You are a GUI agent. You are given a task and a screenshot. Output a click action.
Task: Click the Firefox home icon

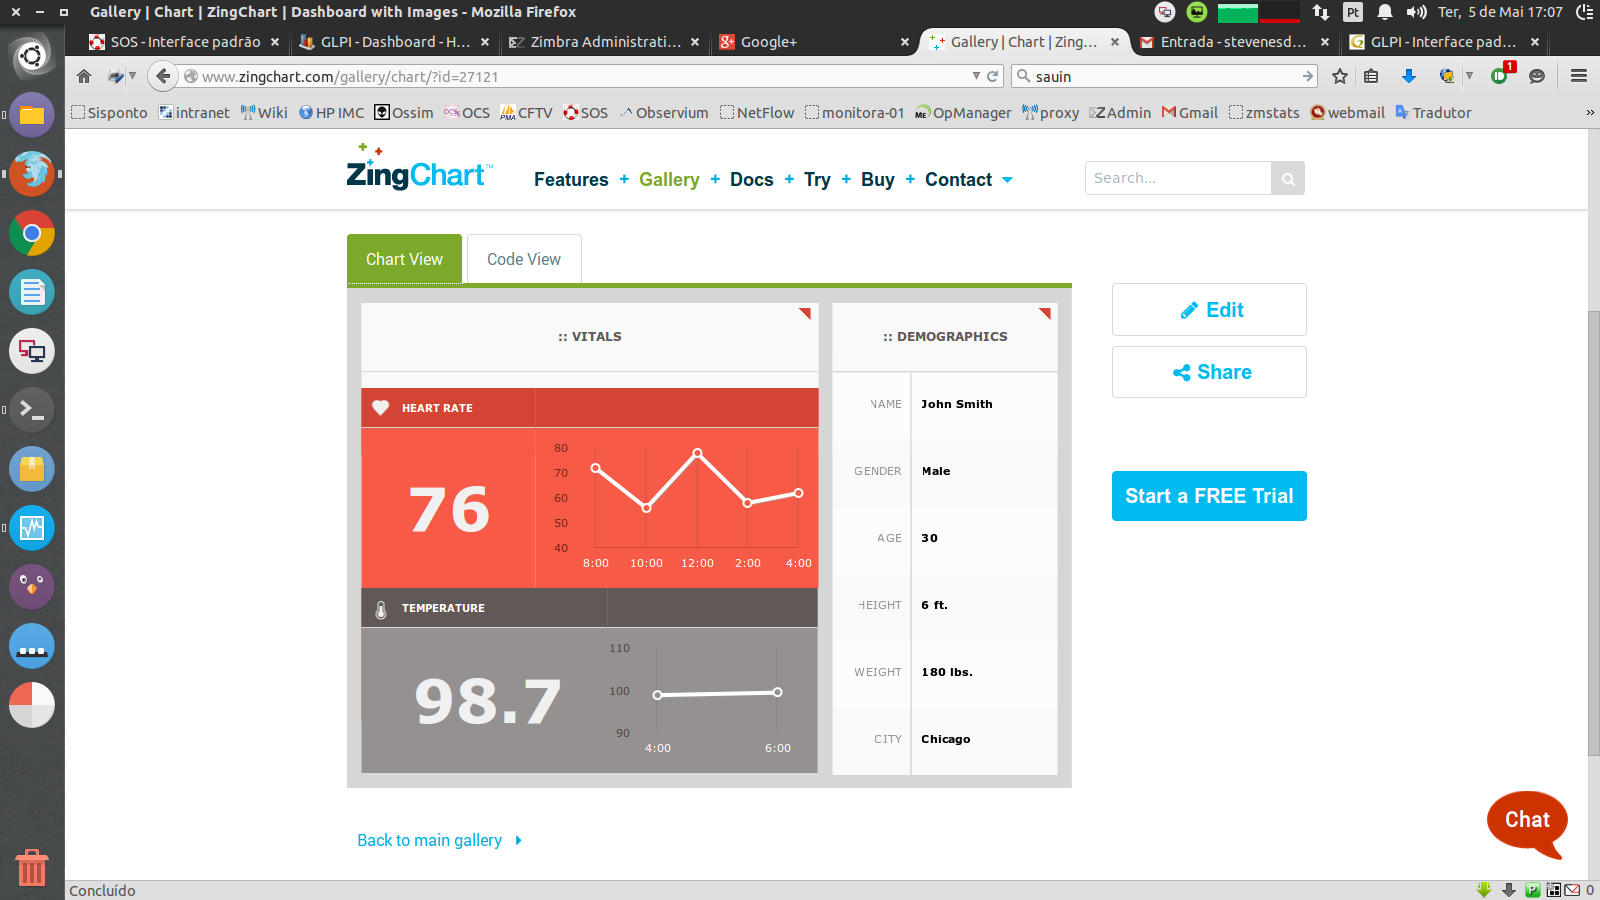(84, 76)
